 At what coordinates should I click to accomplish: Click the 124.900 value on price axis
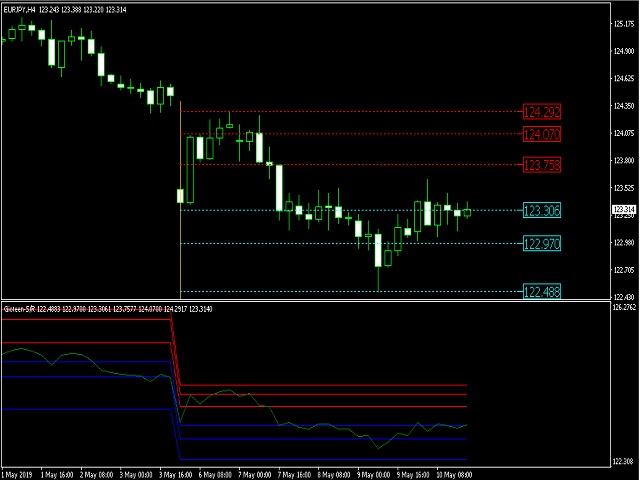[x=624, y=51]
